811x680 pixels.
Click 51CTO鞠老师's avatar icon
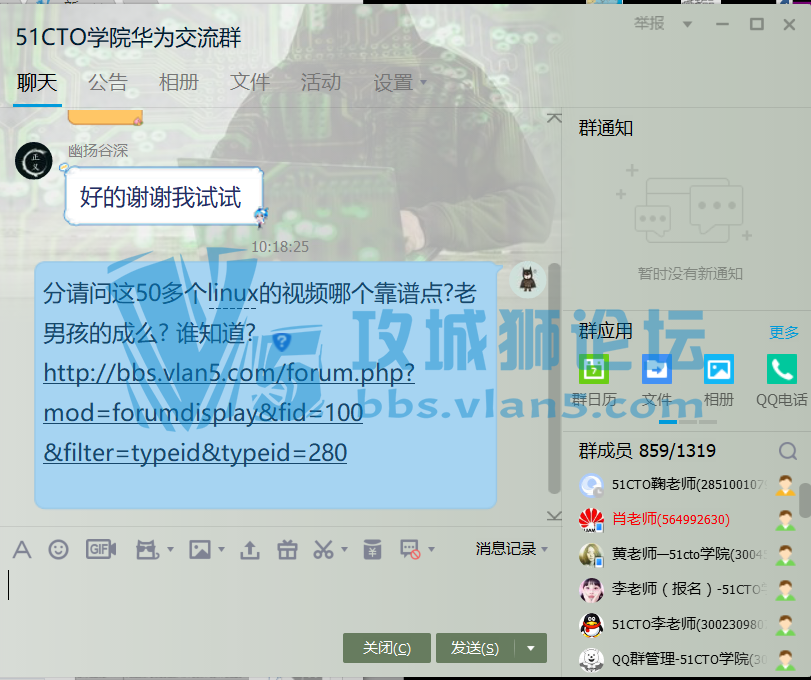[591, 485]
